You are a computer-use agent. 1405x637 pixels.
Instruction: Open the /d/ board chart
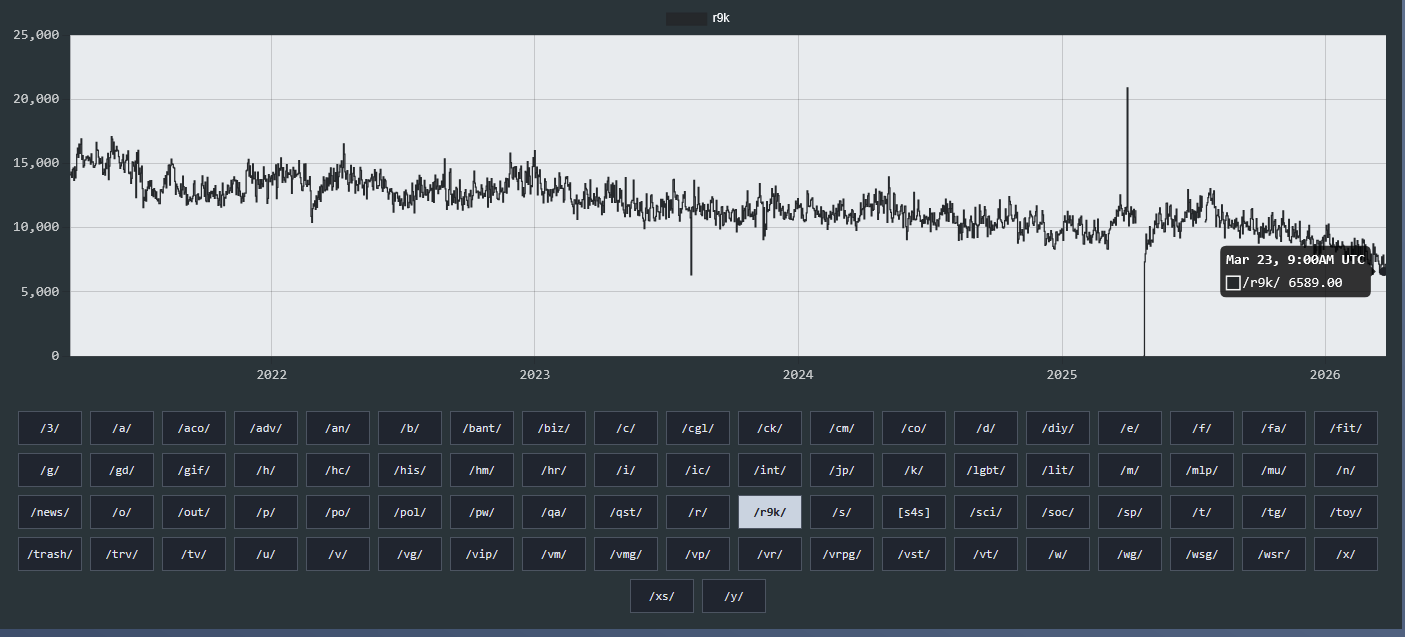[986, 428]
